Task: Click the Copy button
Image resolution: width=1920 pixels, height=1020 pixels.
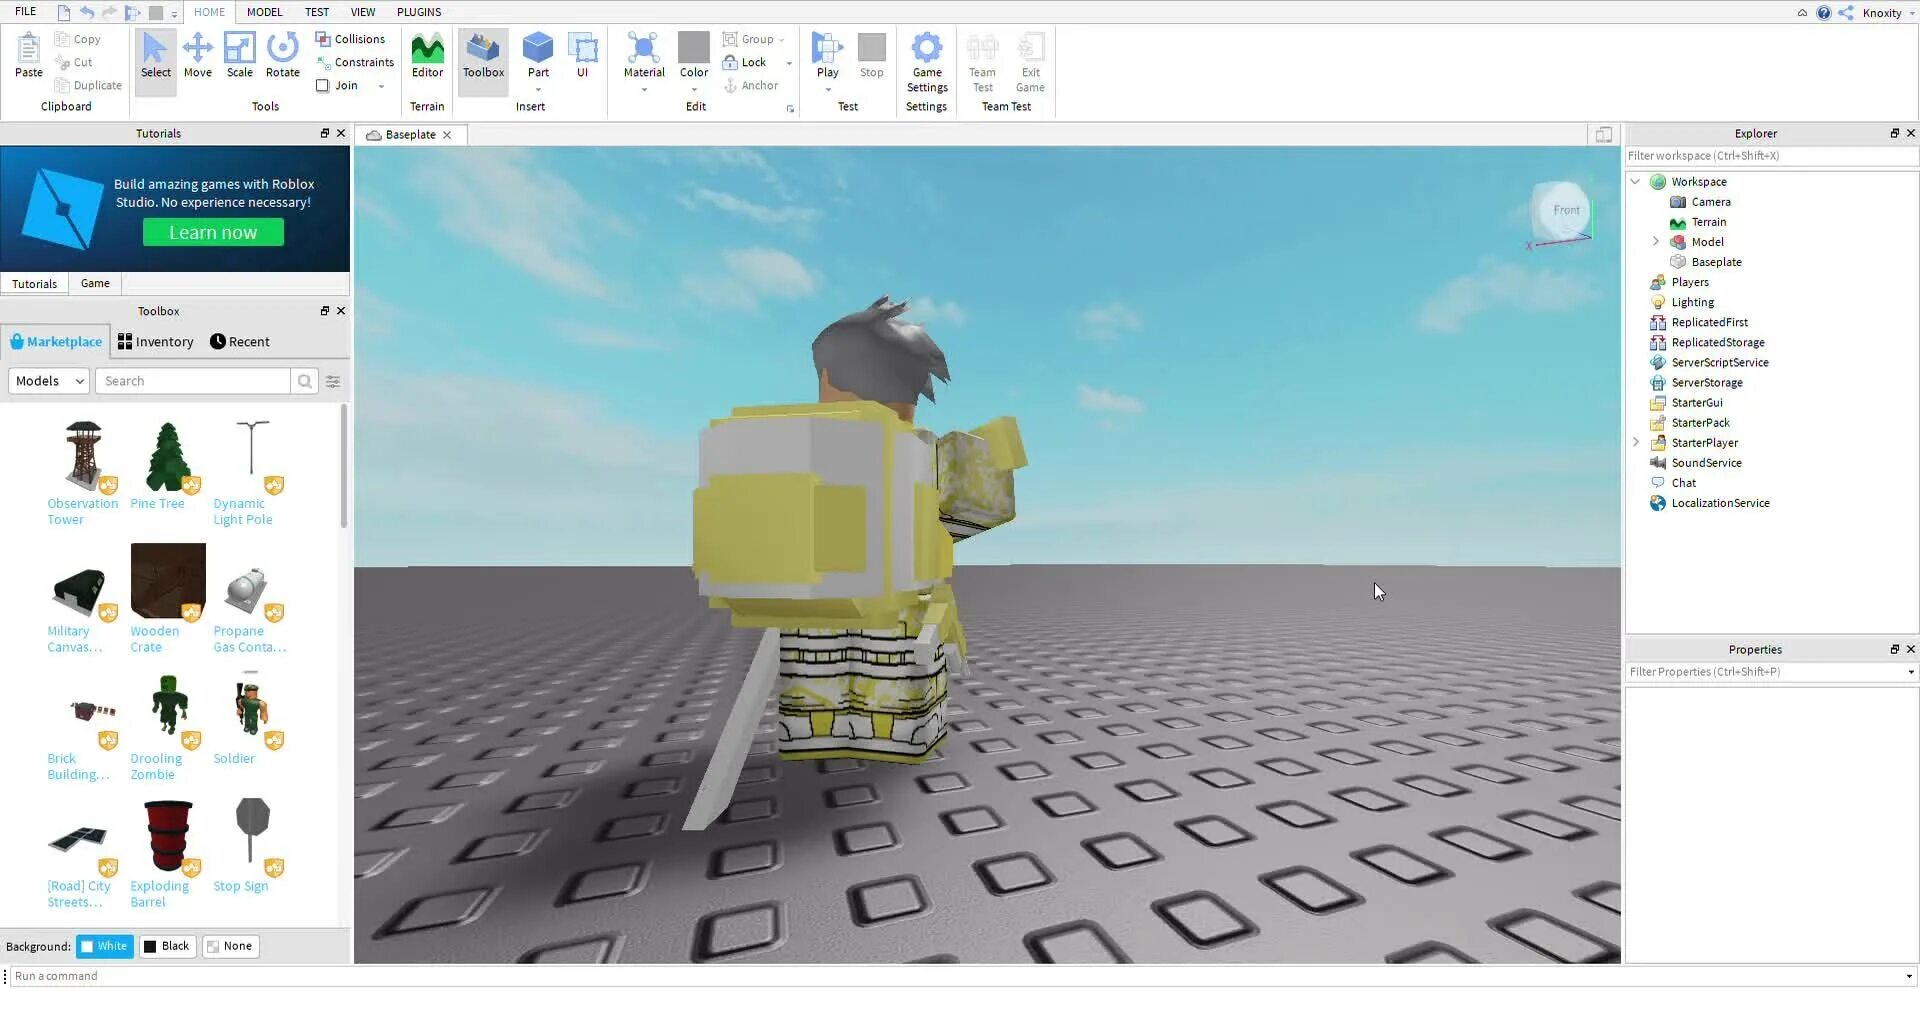Action: click(78, 39)
